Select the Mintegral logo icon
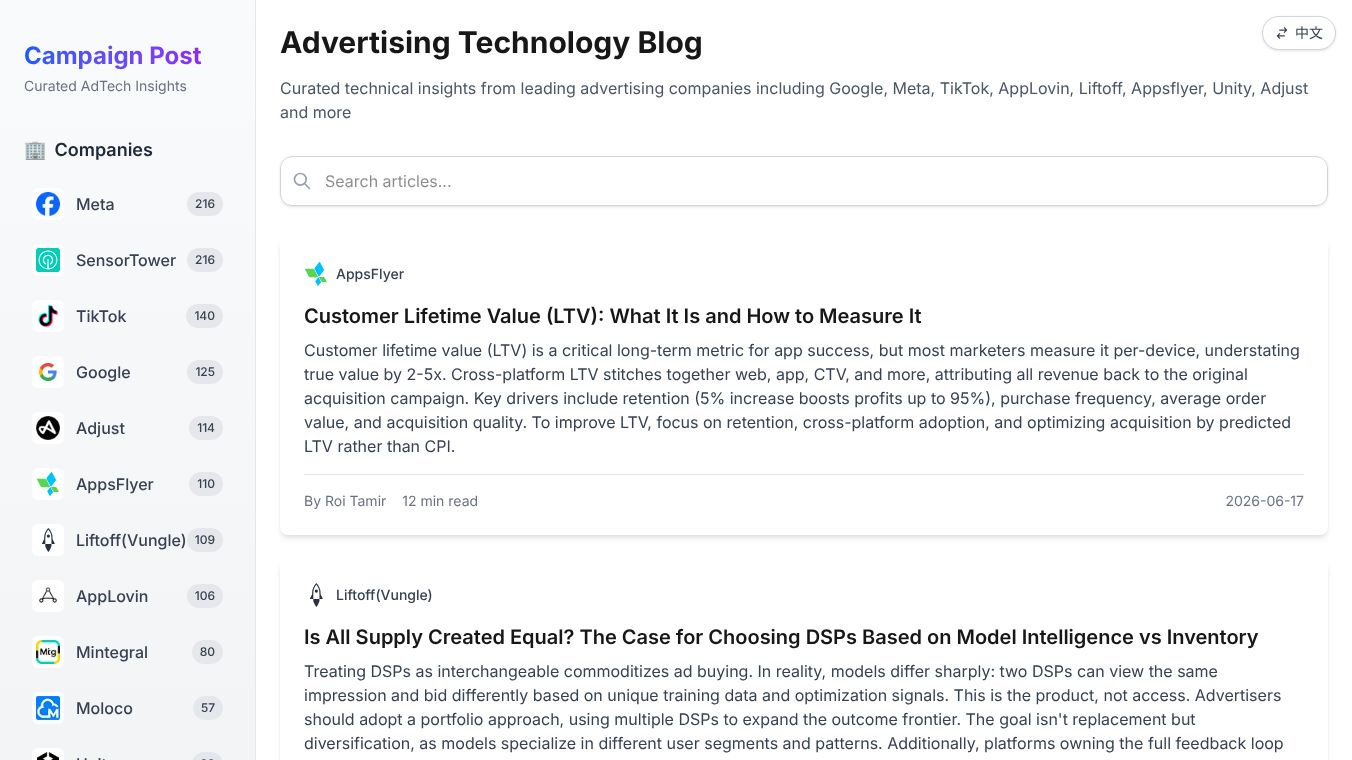 click(x=48, y=652)
